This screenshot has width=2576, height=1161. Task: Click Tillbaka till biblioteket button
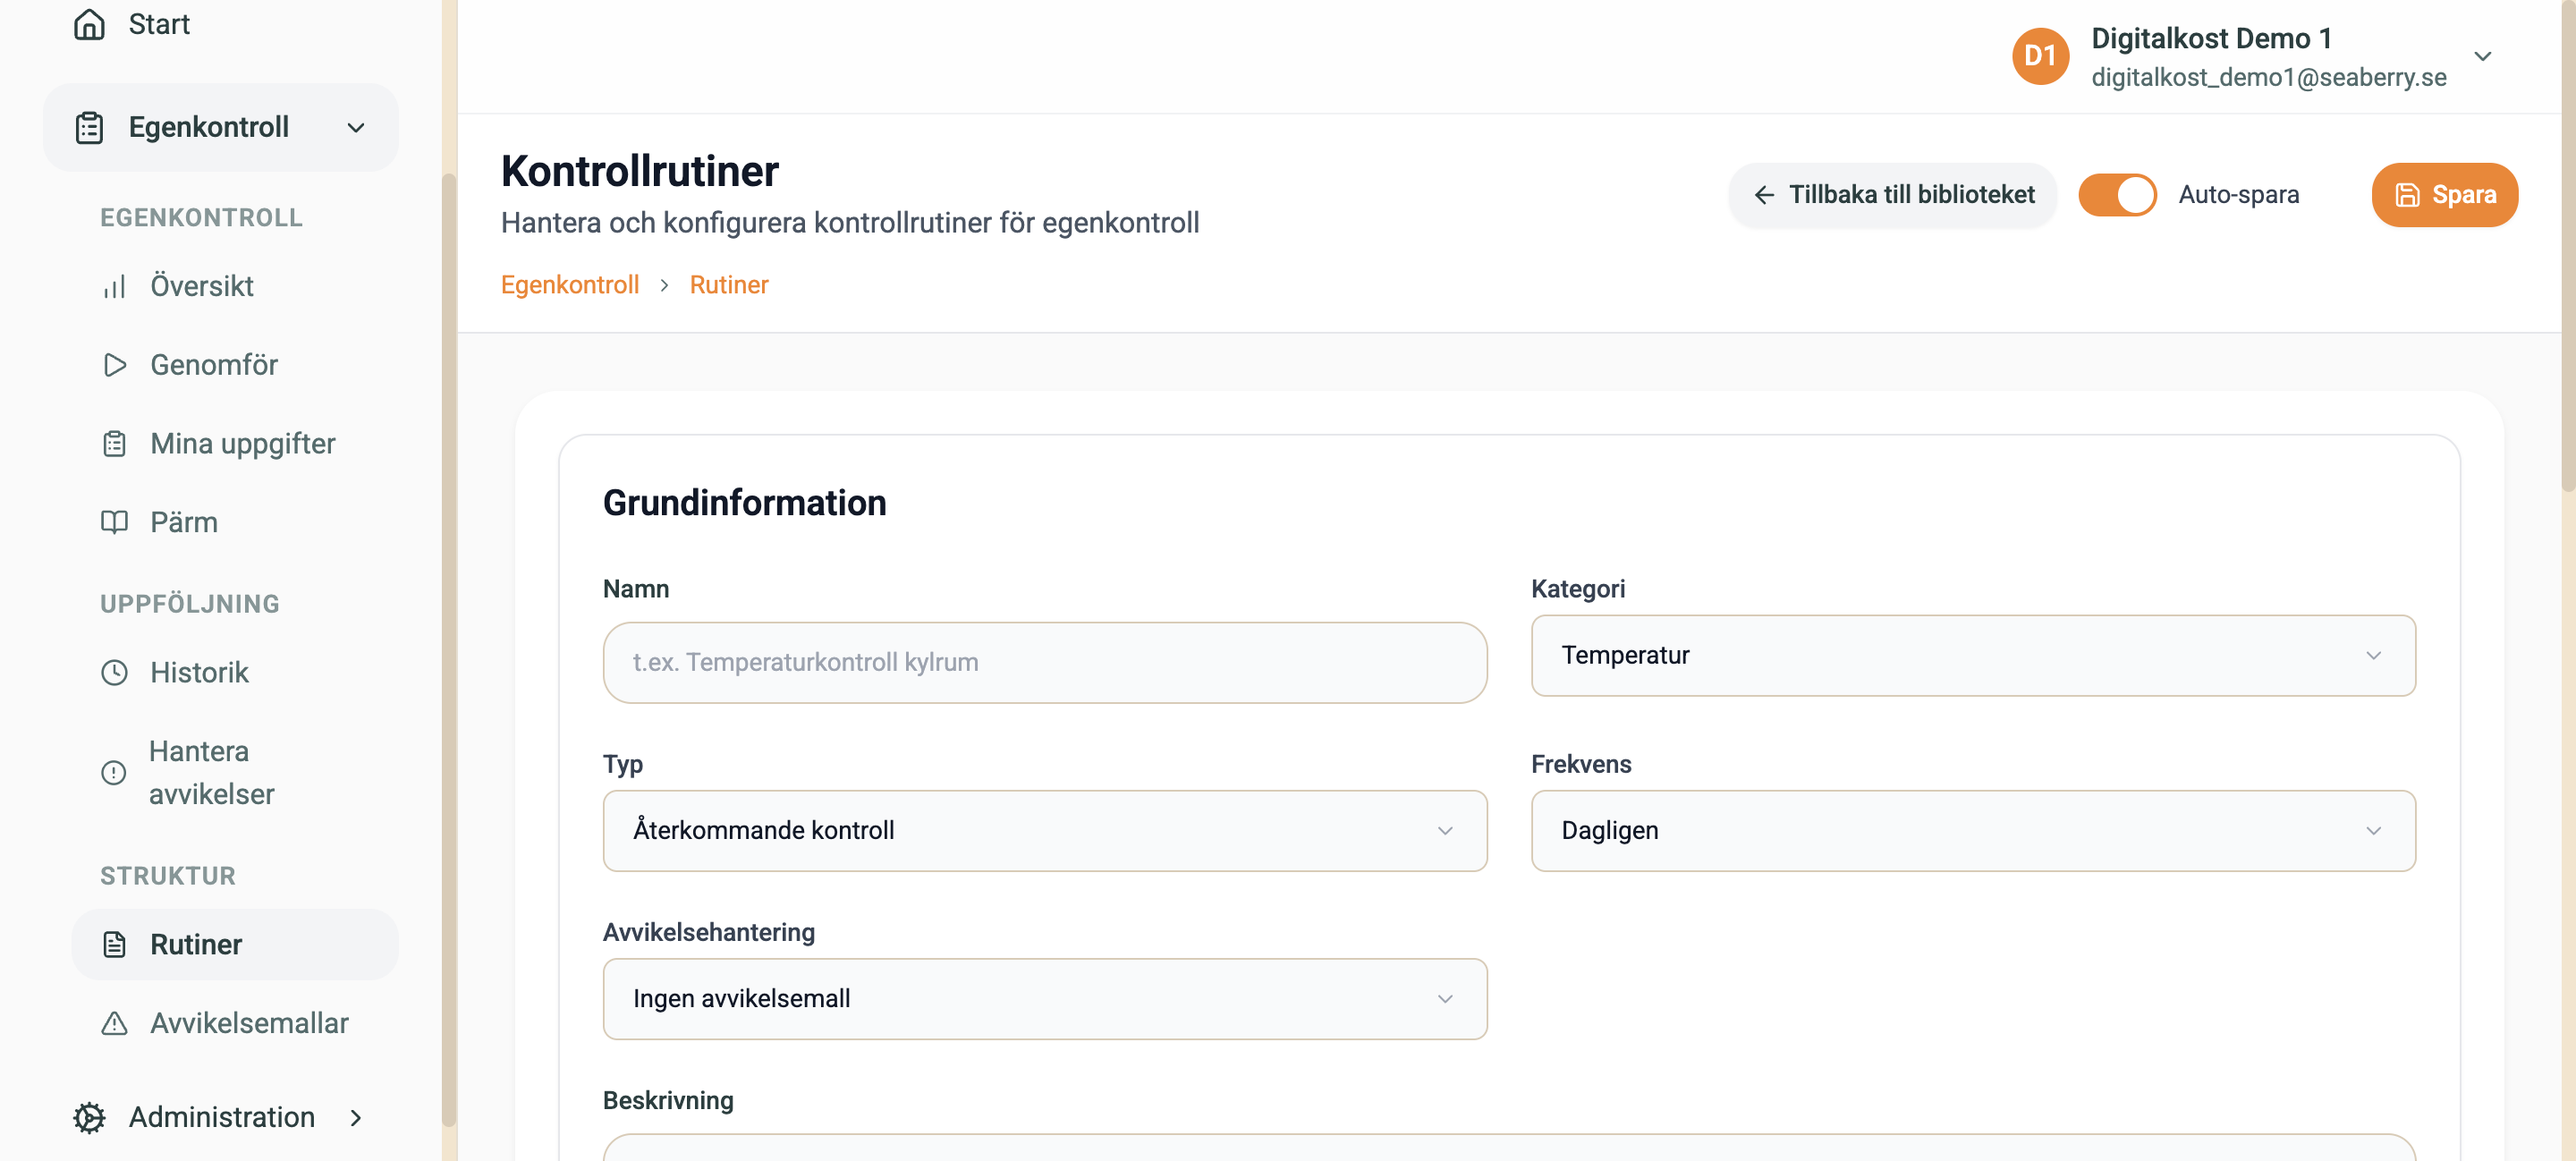1892,195
